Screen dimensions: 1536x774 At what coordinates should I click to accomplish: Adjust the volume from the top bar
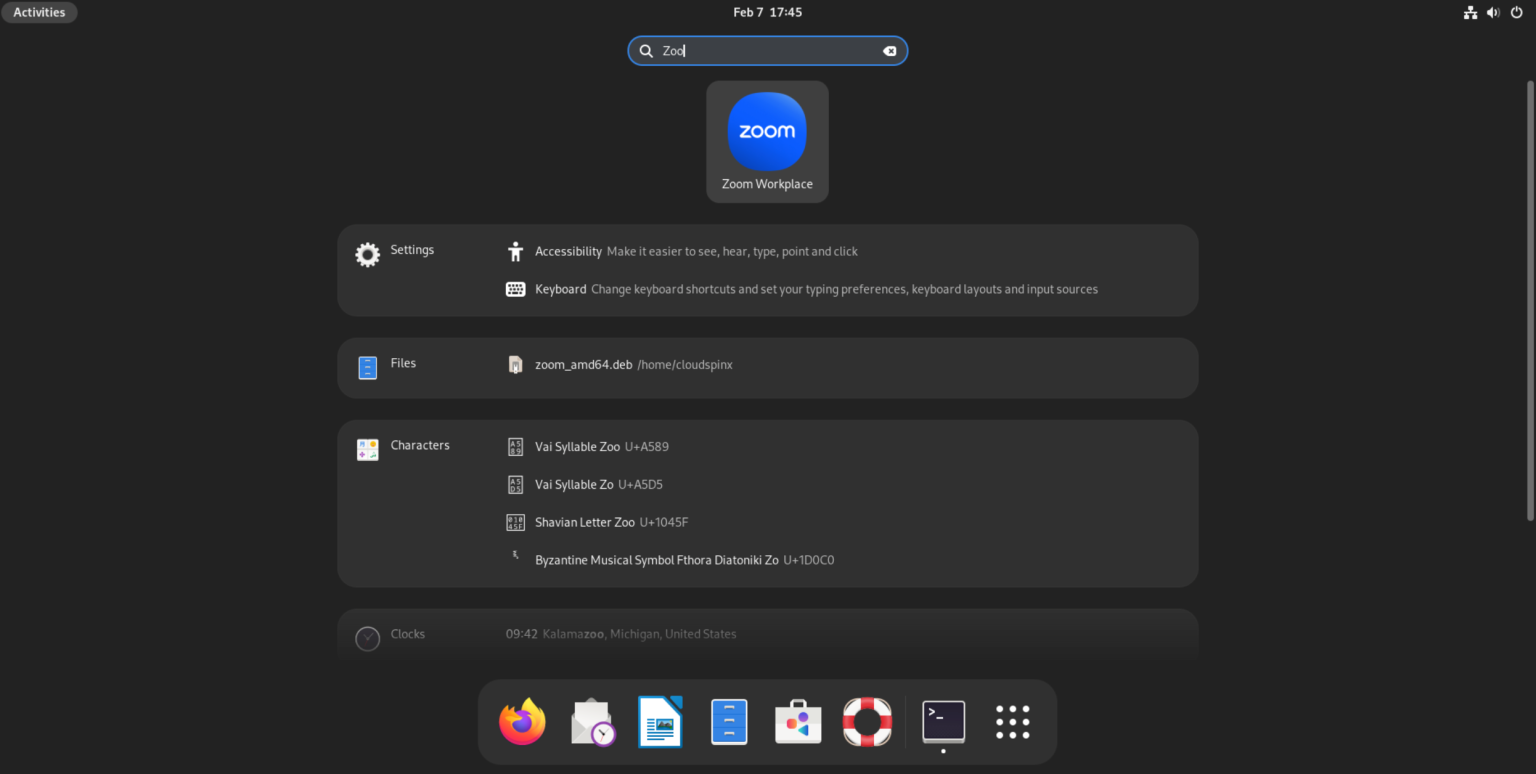(x=1493, y=12)
